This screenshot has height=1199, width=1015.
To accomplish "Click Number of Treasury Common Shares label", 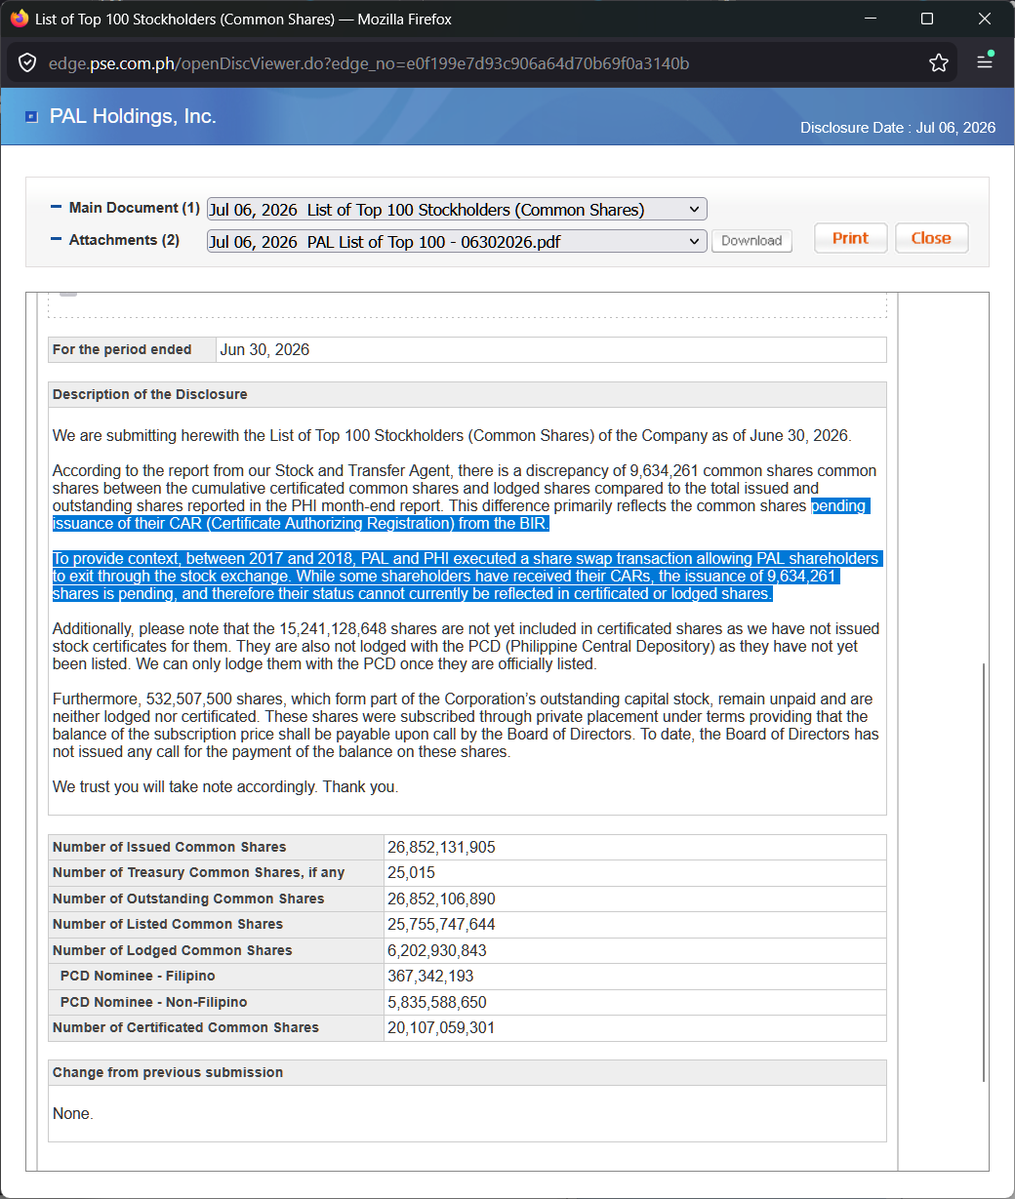I will click(x=198, y=872).
